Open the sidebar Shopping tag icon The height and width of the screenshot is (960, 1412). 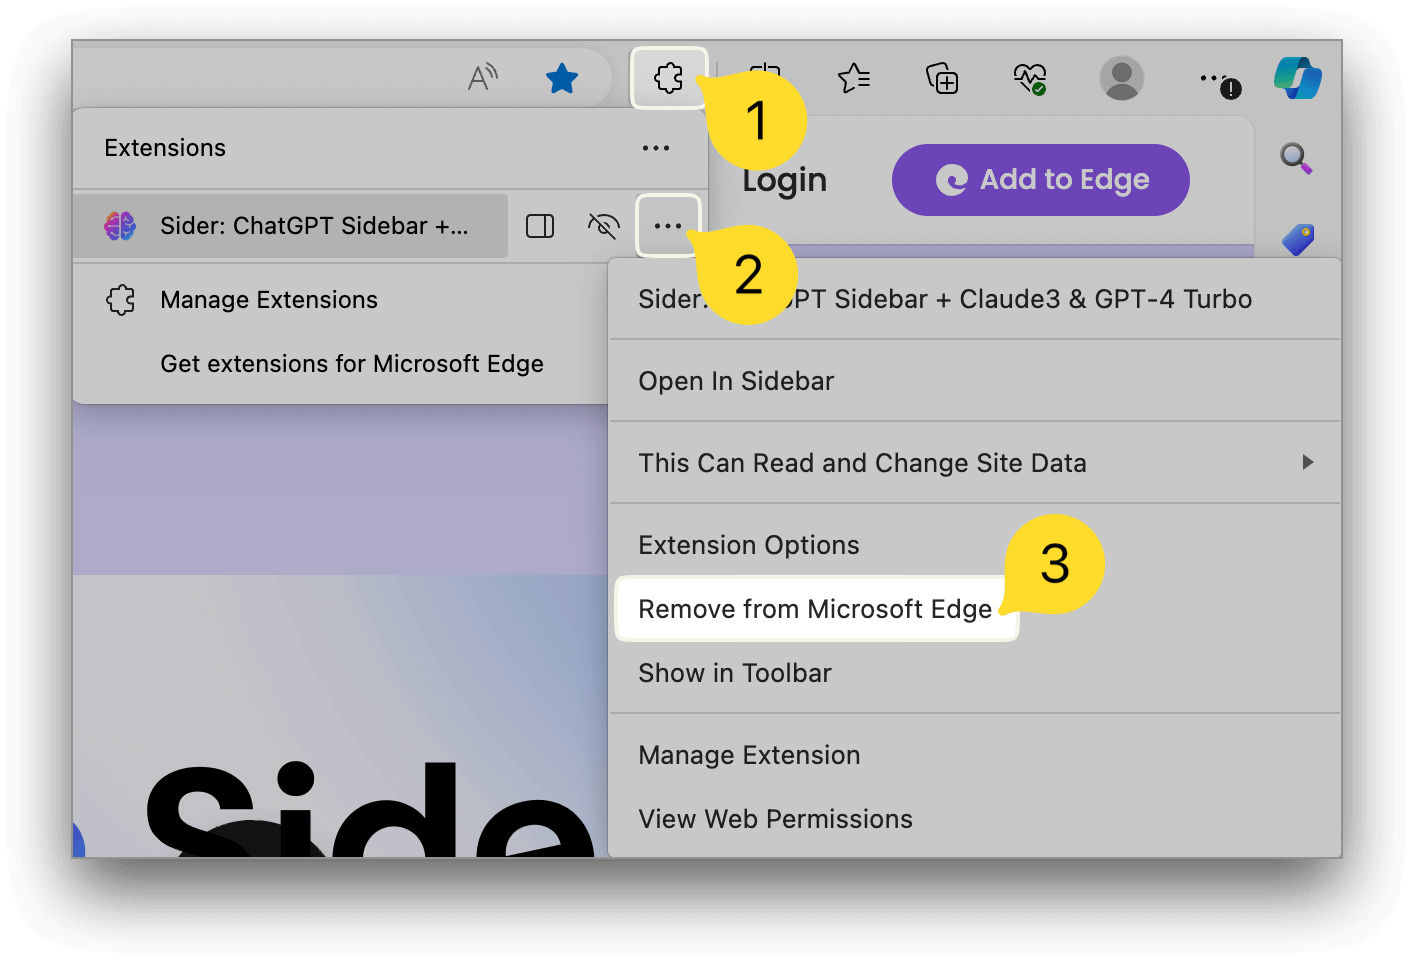1297,239
